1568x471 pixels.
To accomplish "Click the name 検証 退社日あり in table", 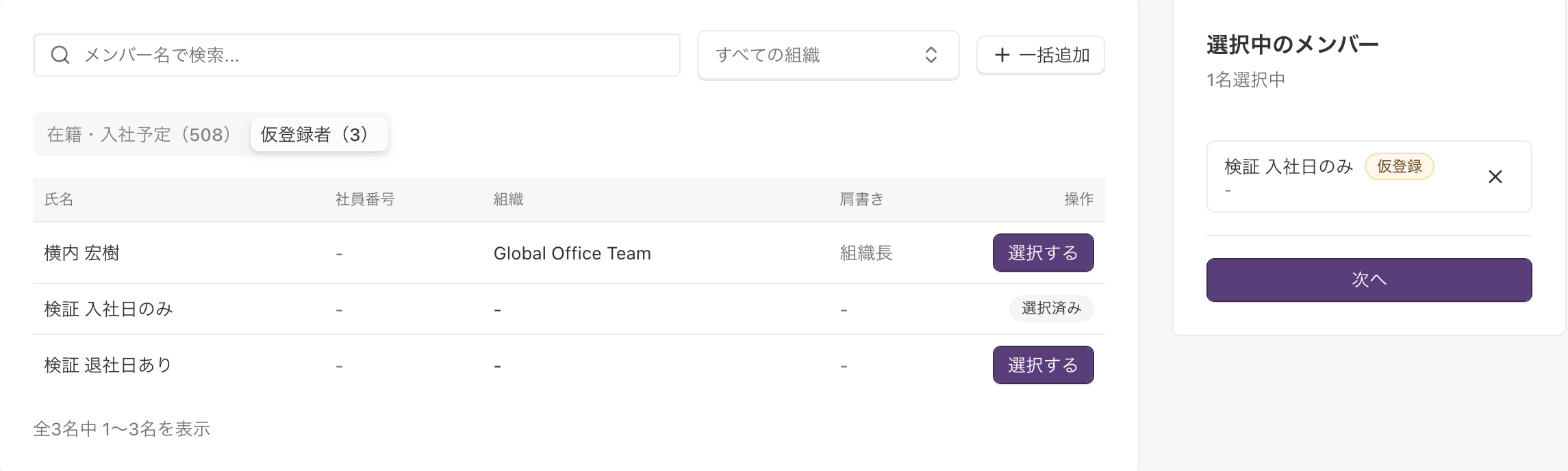I will pyautogui.click(x=108, y=365).
